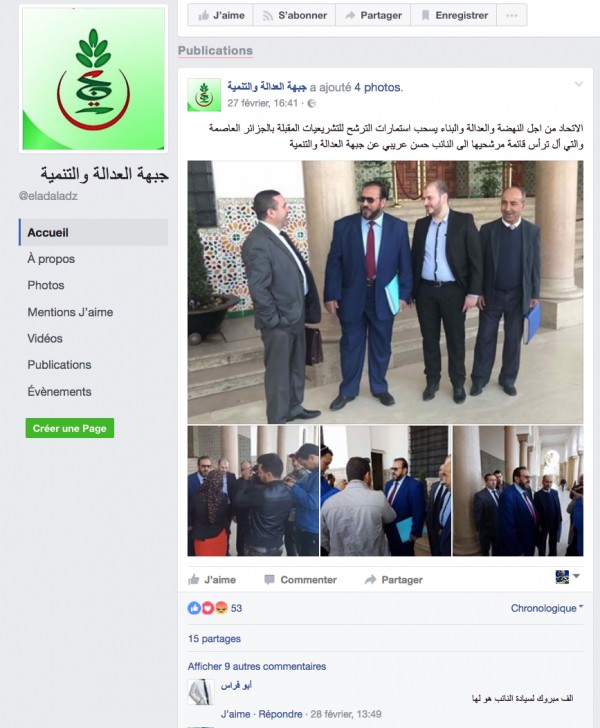Subscribe via the S'abonner button

[294, 15]
